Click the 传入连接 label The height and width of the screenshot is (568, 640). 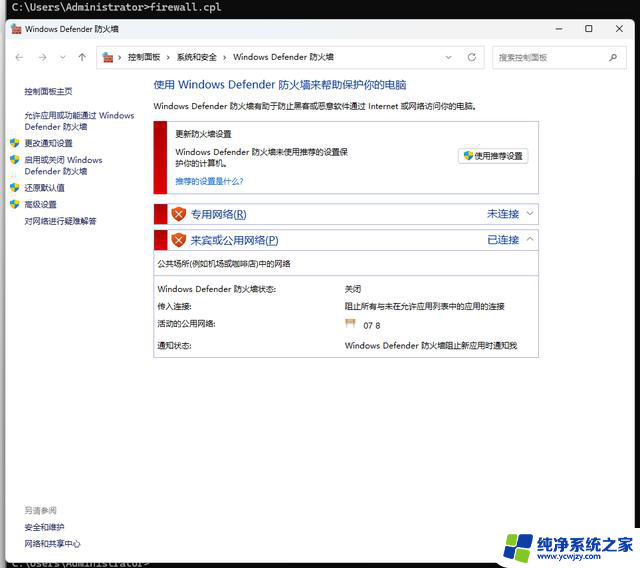point(174,306)
